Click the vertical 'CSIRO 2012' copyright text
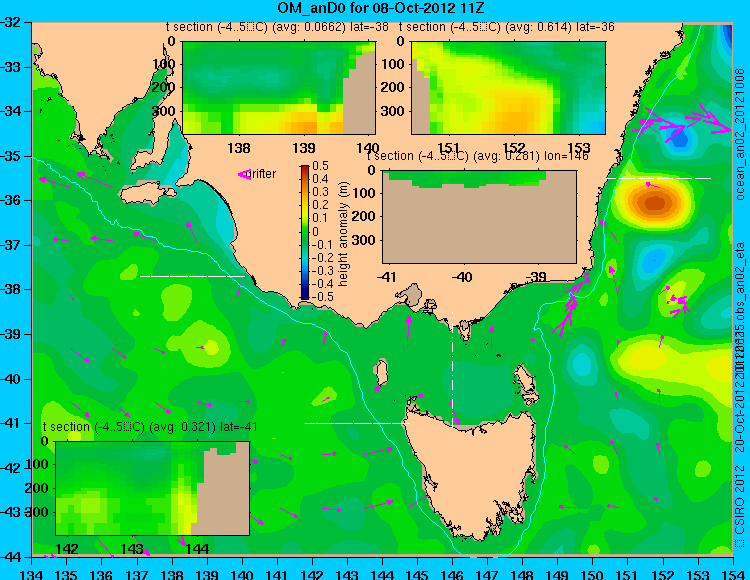Viewport: 750px width, 580px height. coord(740,506)
